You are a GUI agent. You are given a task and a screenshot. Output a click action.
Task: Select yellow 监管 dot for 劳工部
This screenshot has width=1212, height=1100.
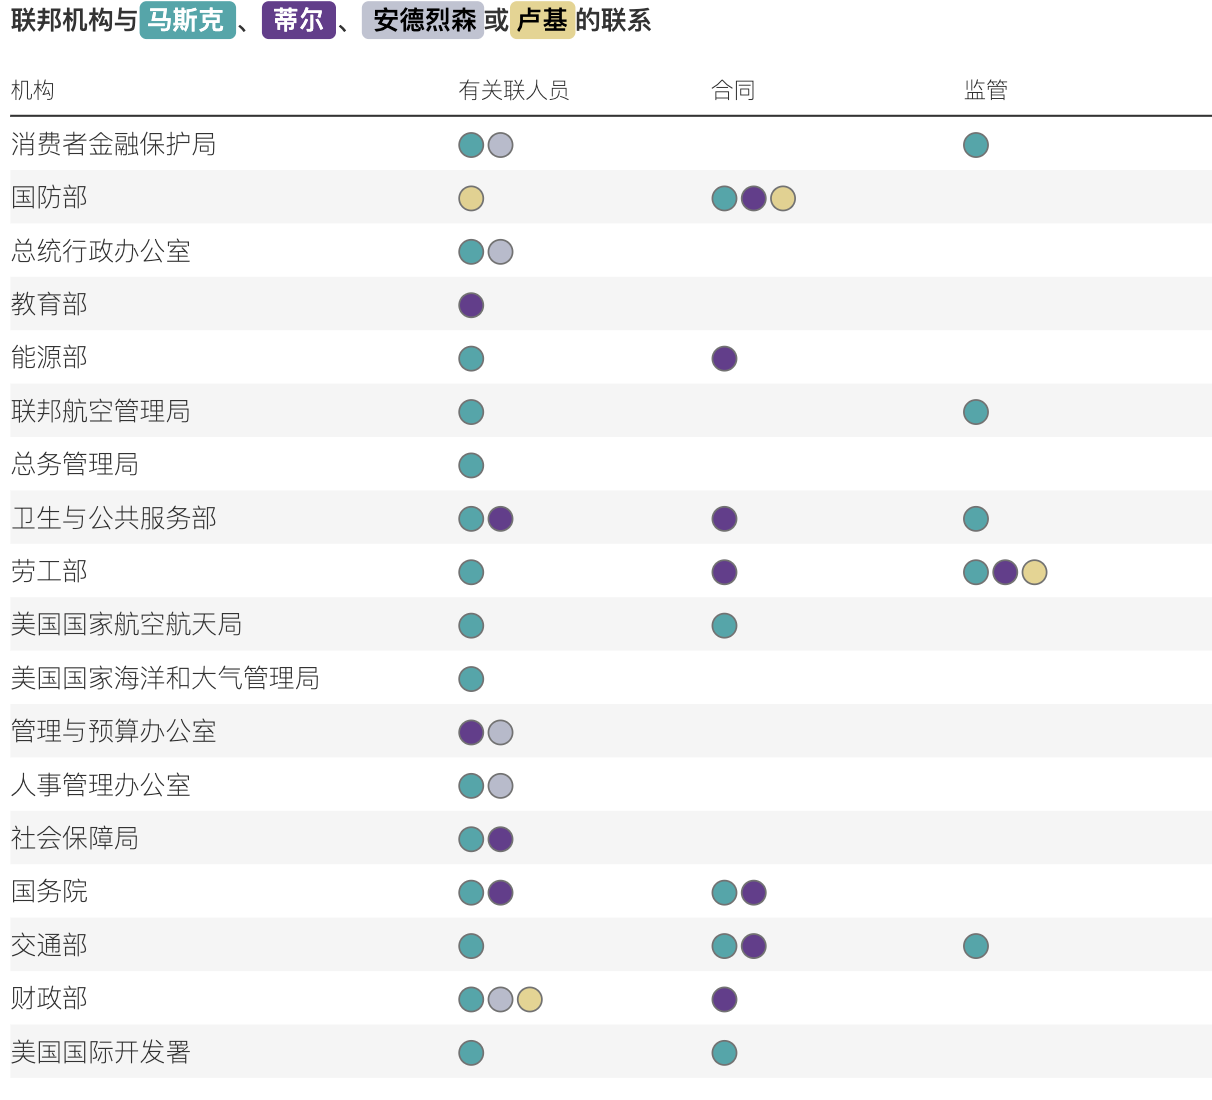tap(1034, 572)
